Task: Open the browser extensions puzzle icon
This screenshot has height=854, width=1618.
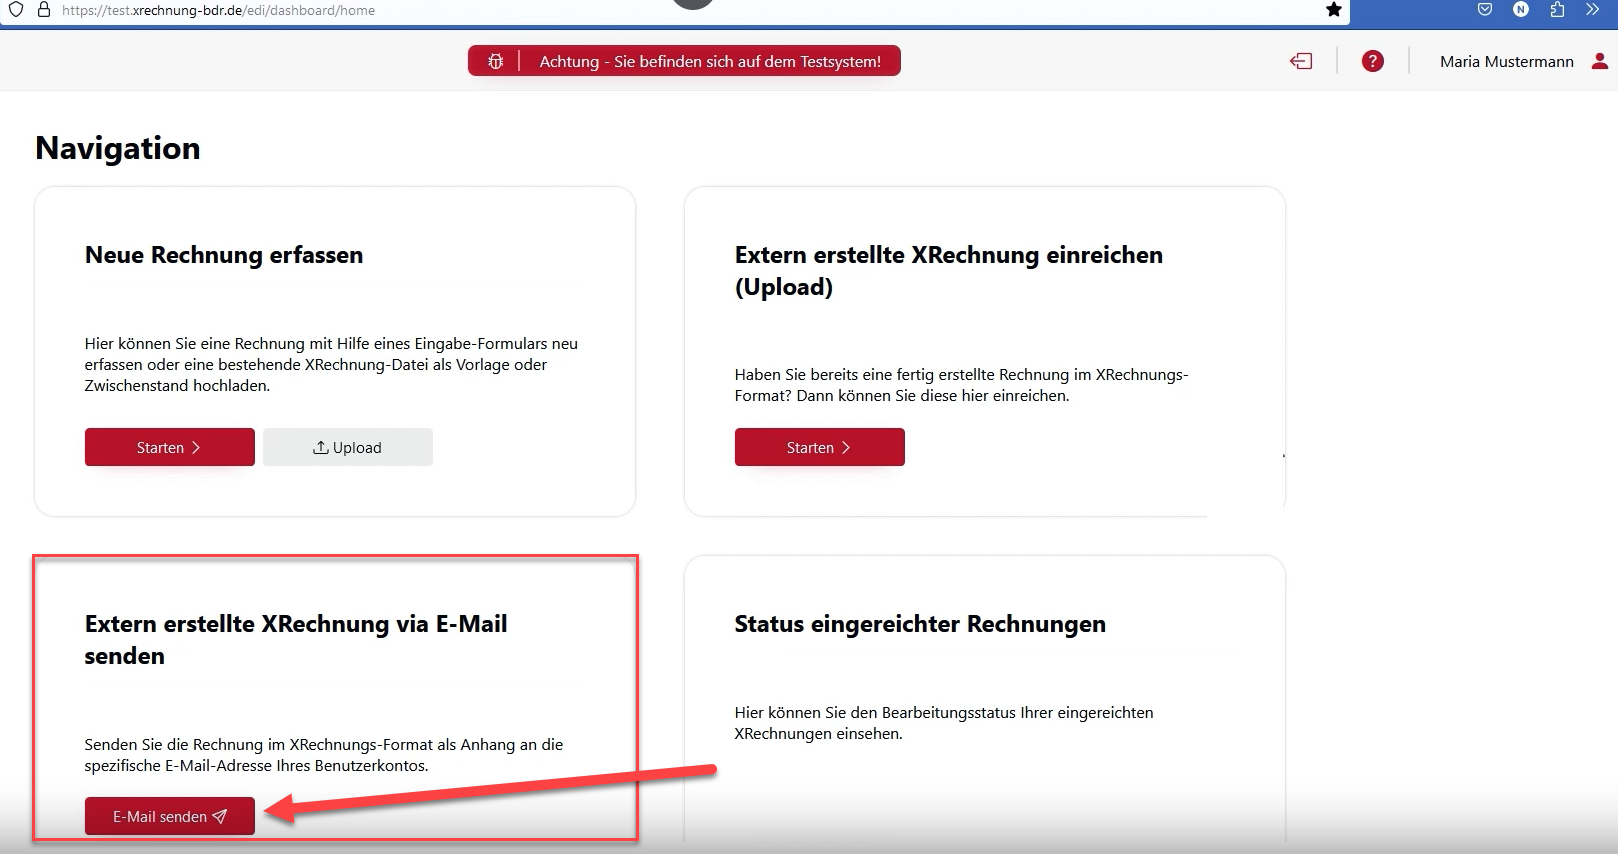Action: (1557, 10)
